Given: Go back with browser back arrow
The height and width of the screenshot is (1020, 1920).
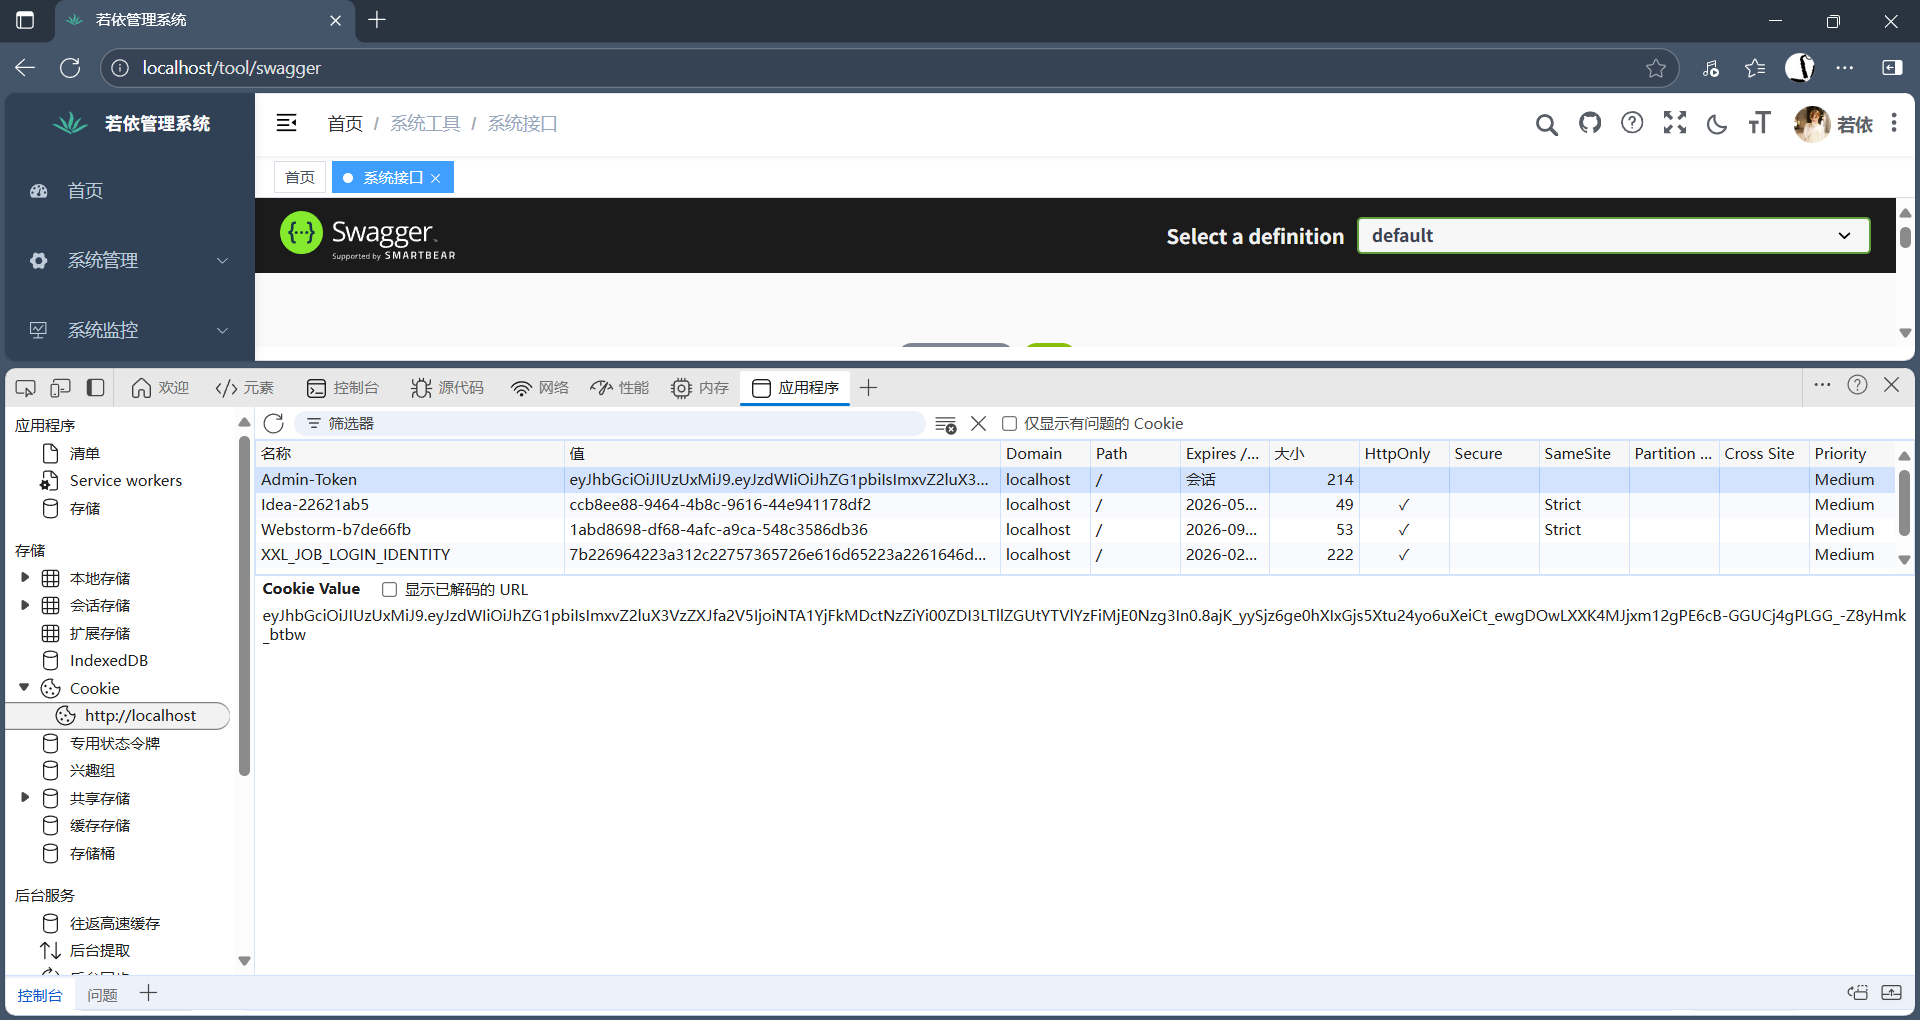Looking at the screenshot, I should [25, 68].
